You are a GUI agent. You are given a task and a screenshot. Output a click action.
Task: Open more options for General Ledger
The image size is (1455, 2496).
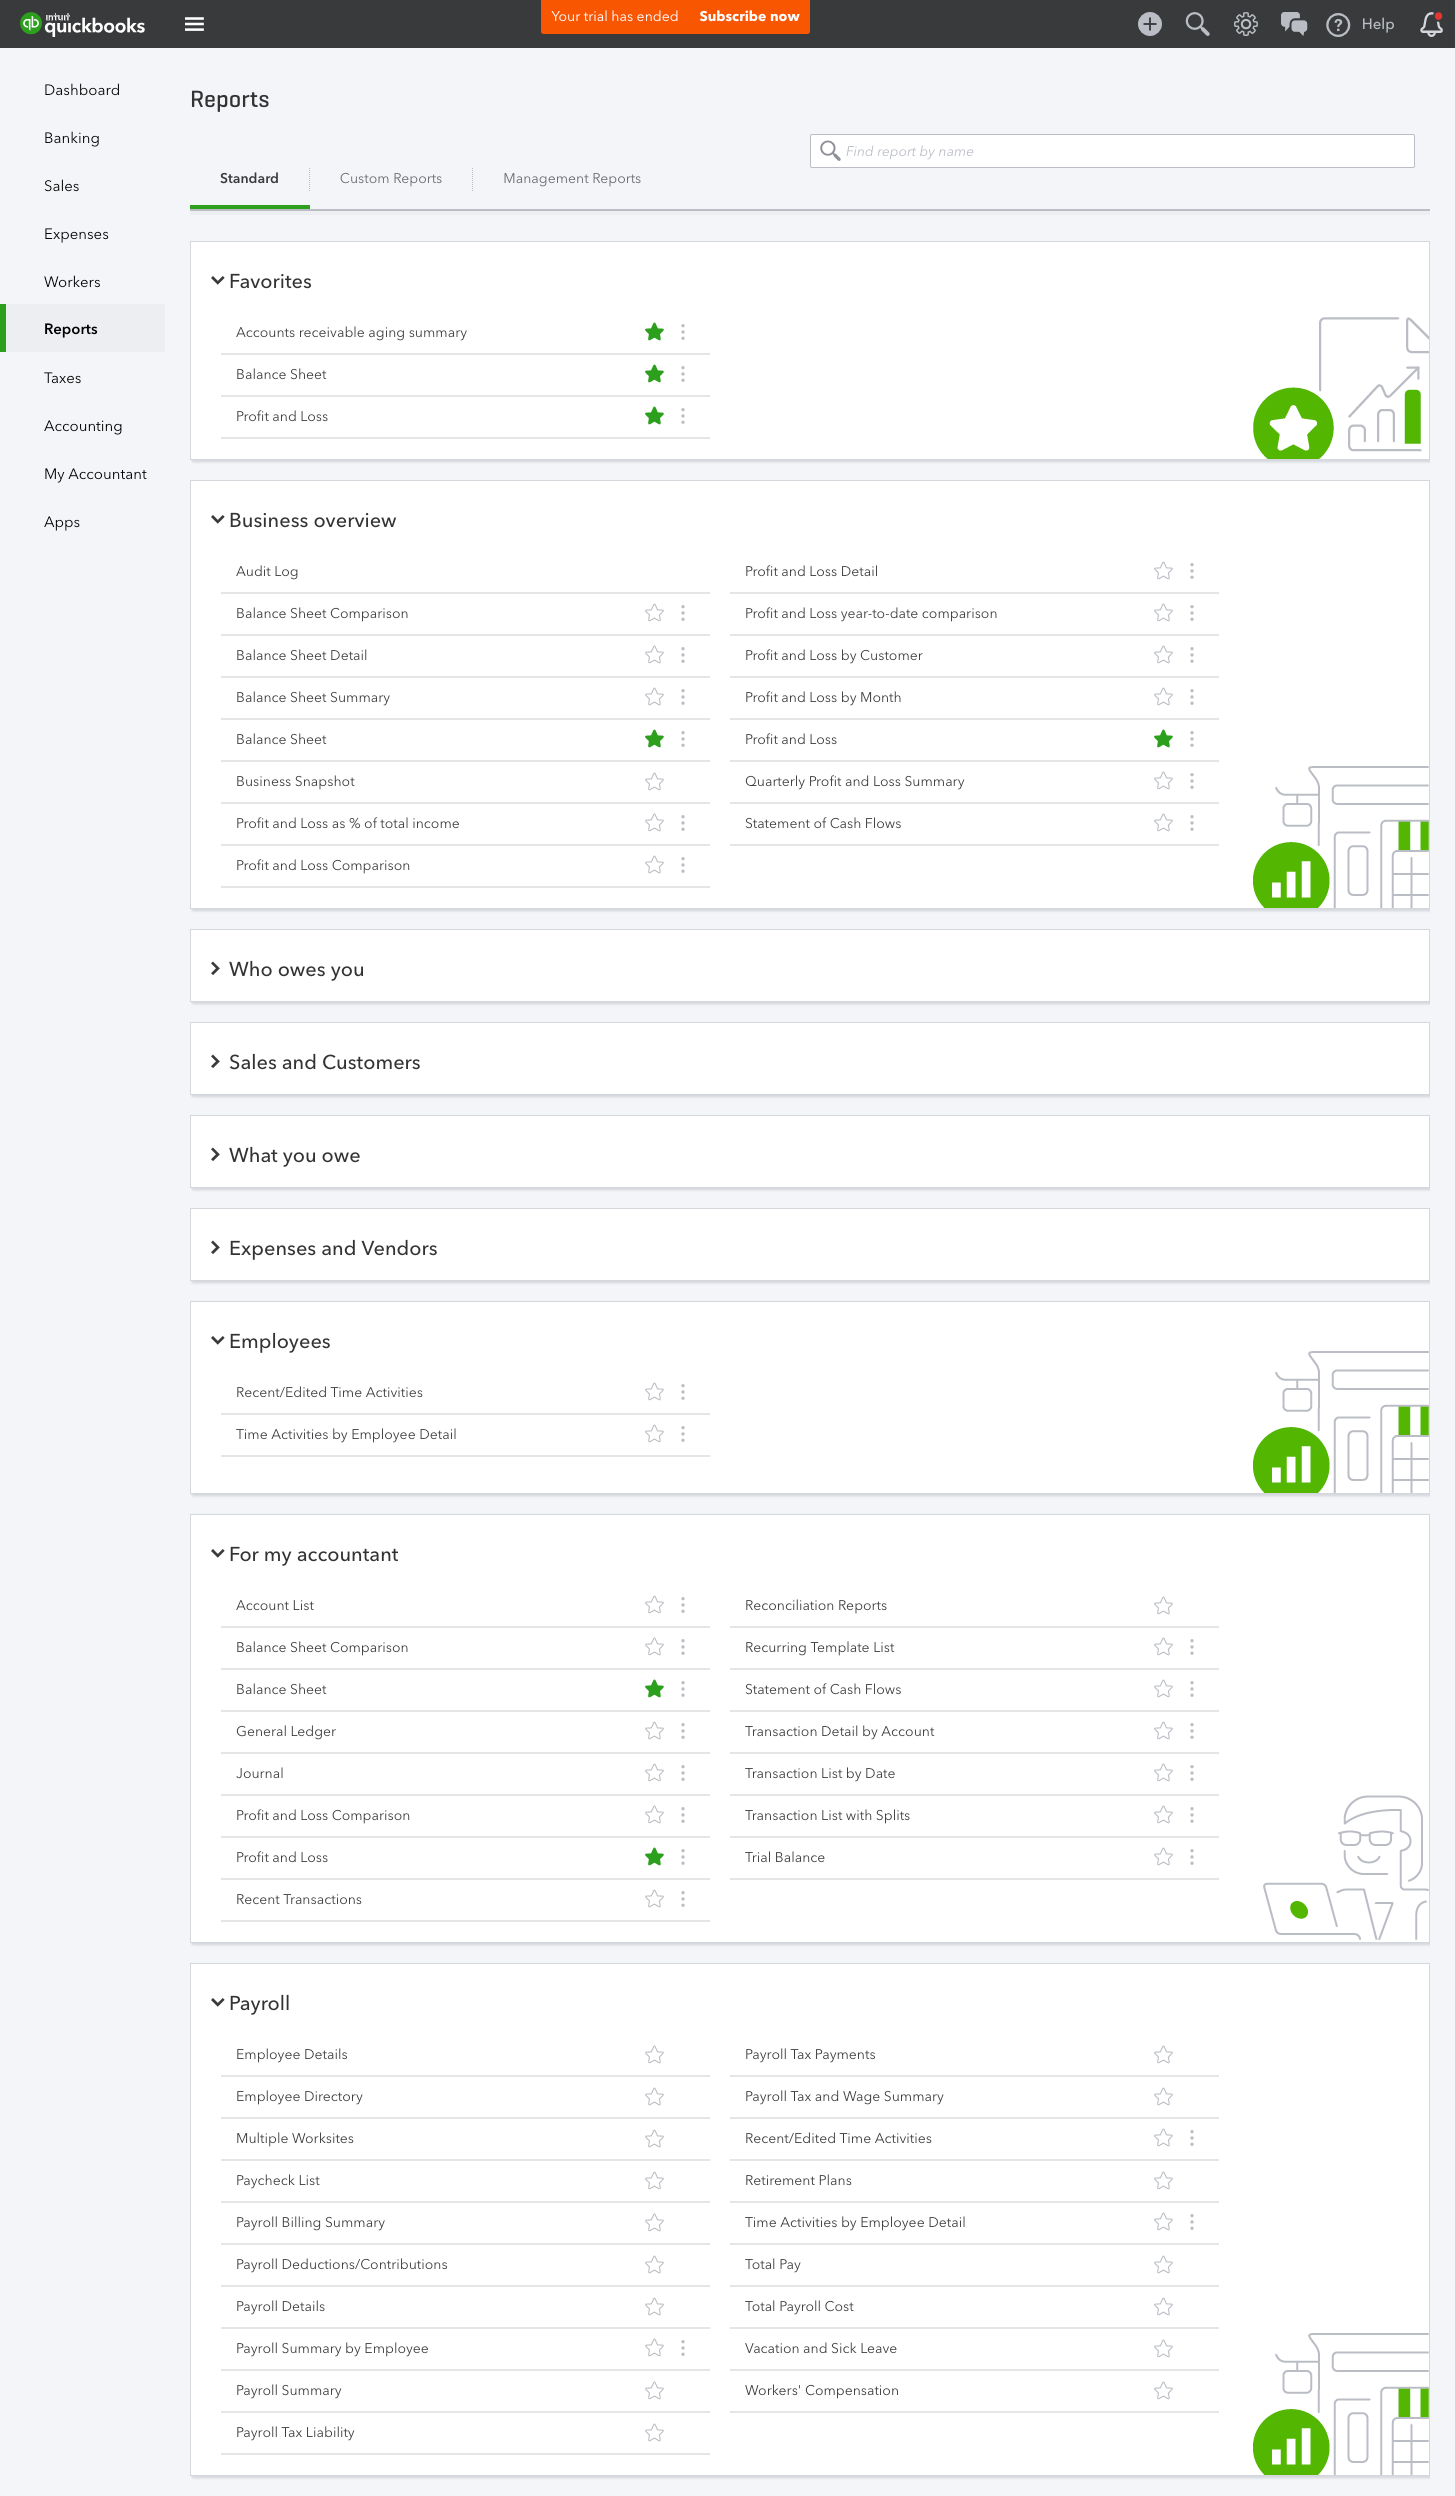[x=683, y=1731]
